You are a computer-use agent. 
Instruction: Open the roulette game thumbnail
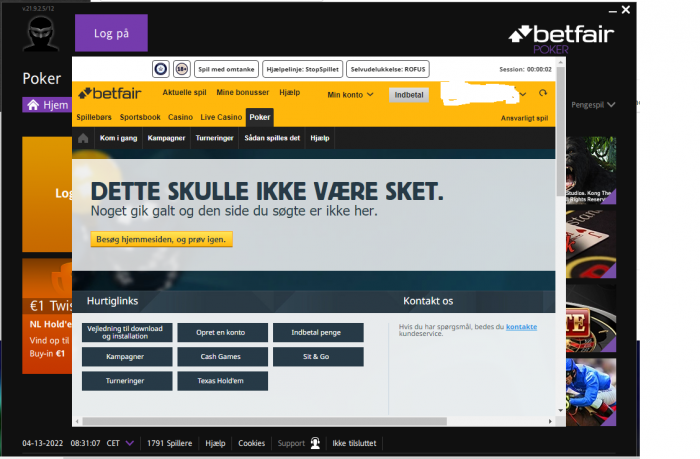591,318
